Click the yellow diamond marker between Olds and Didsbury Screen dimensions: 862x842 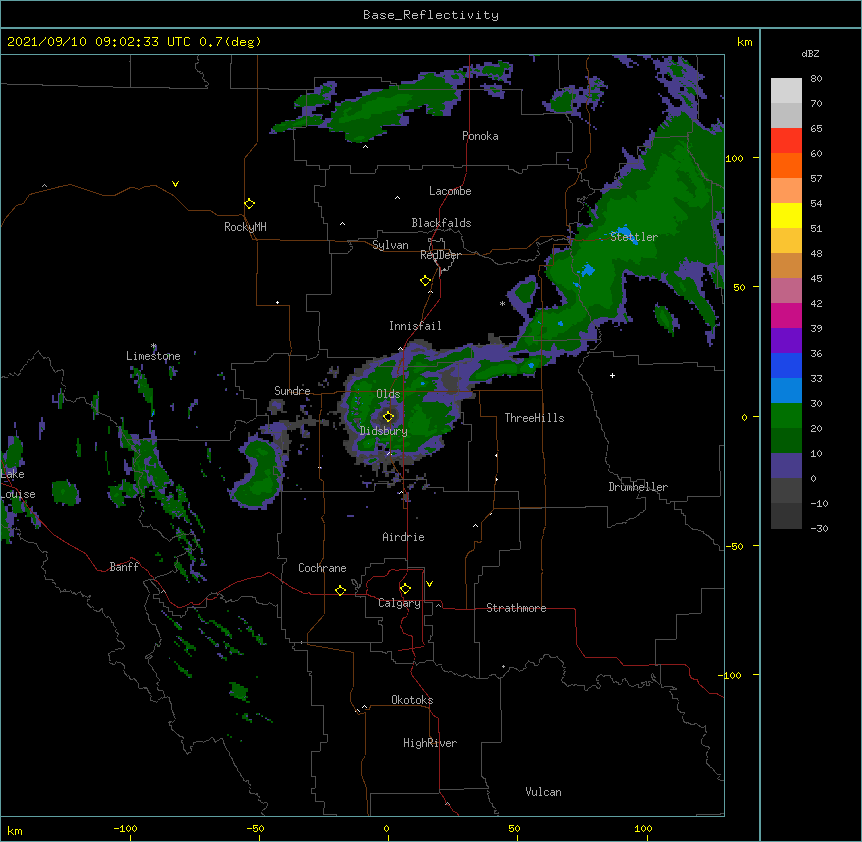pyautogui.click(x=389, y=416)
